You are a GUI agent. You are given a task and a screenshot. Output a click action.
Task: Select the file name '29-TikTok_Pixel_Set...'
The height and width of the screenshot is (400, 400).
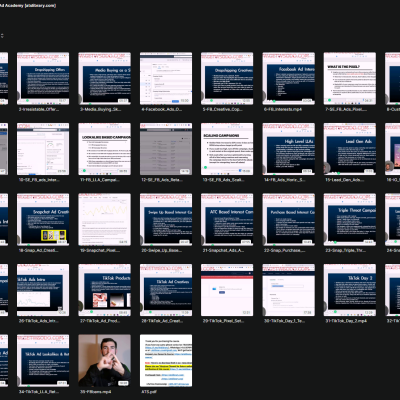tap(223, 321)
